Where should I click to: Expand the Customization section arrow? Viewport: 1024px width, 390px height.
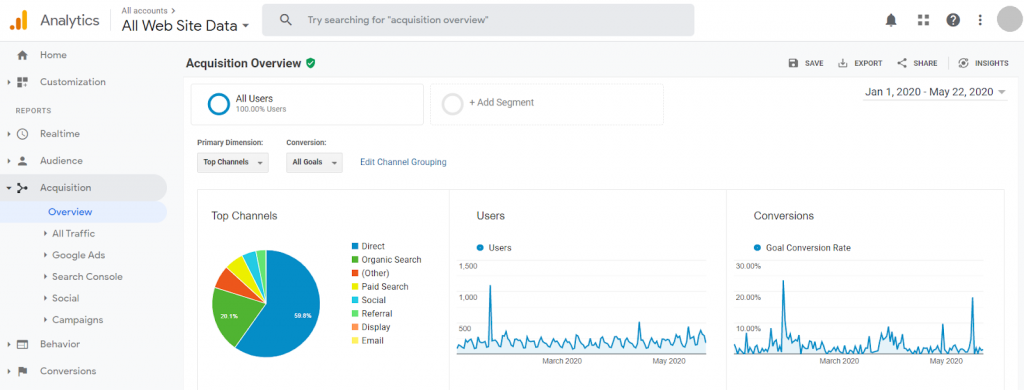tap(9, 82)
